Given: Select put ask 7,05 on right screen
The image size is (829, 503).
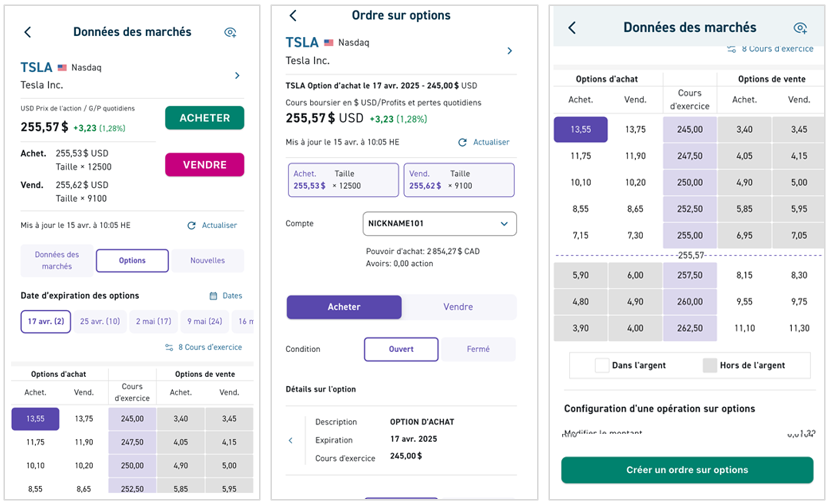Looking at the screenshot, I should [x=799, y=235].
